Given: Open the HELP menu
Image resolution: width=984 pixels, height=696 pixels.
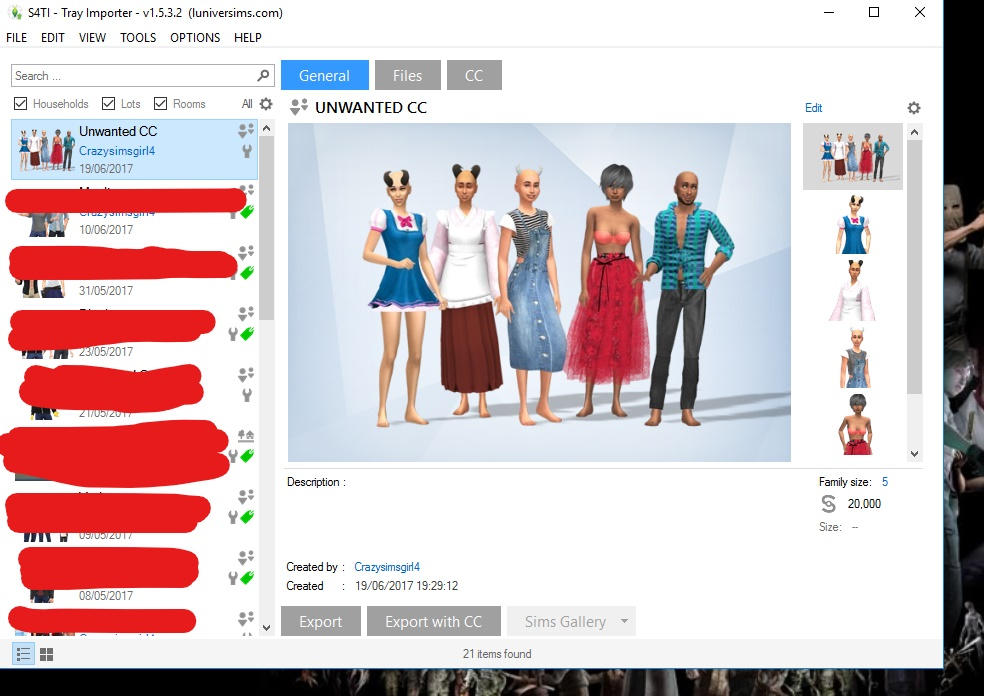Looking at the screenshot, I should click(x=248, y=38).
